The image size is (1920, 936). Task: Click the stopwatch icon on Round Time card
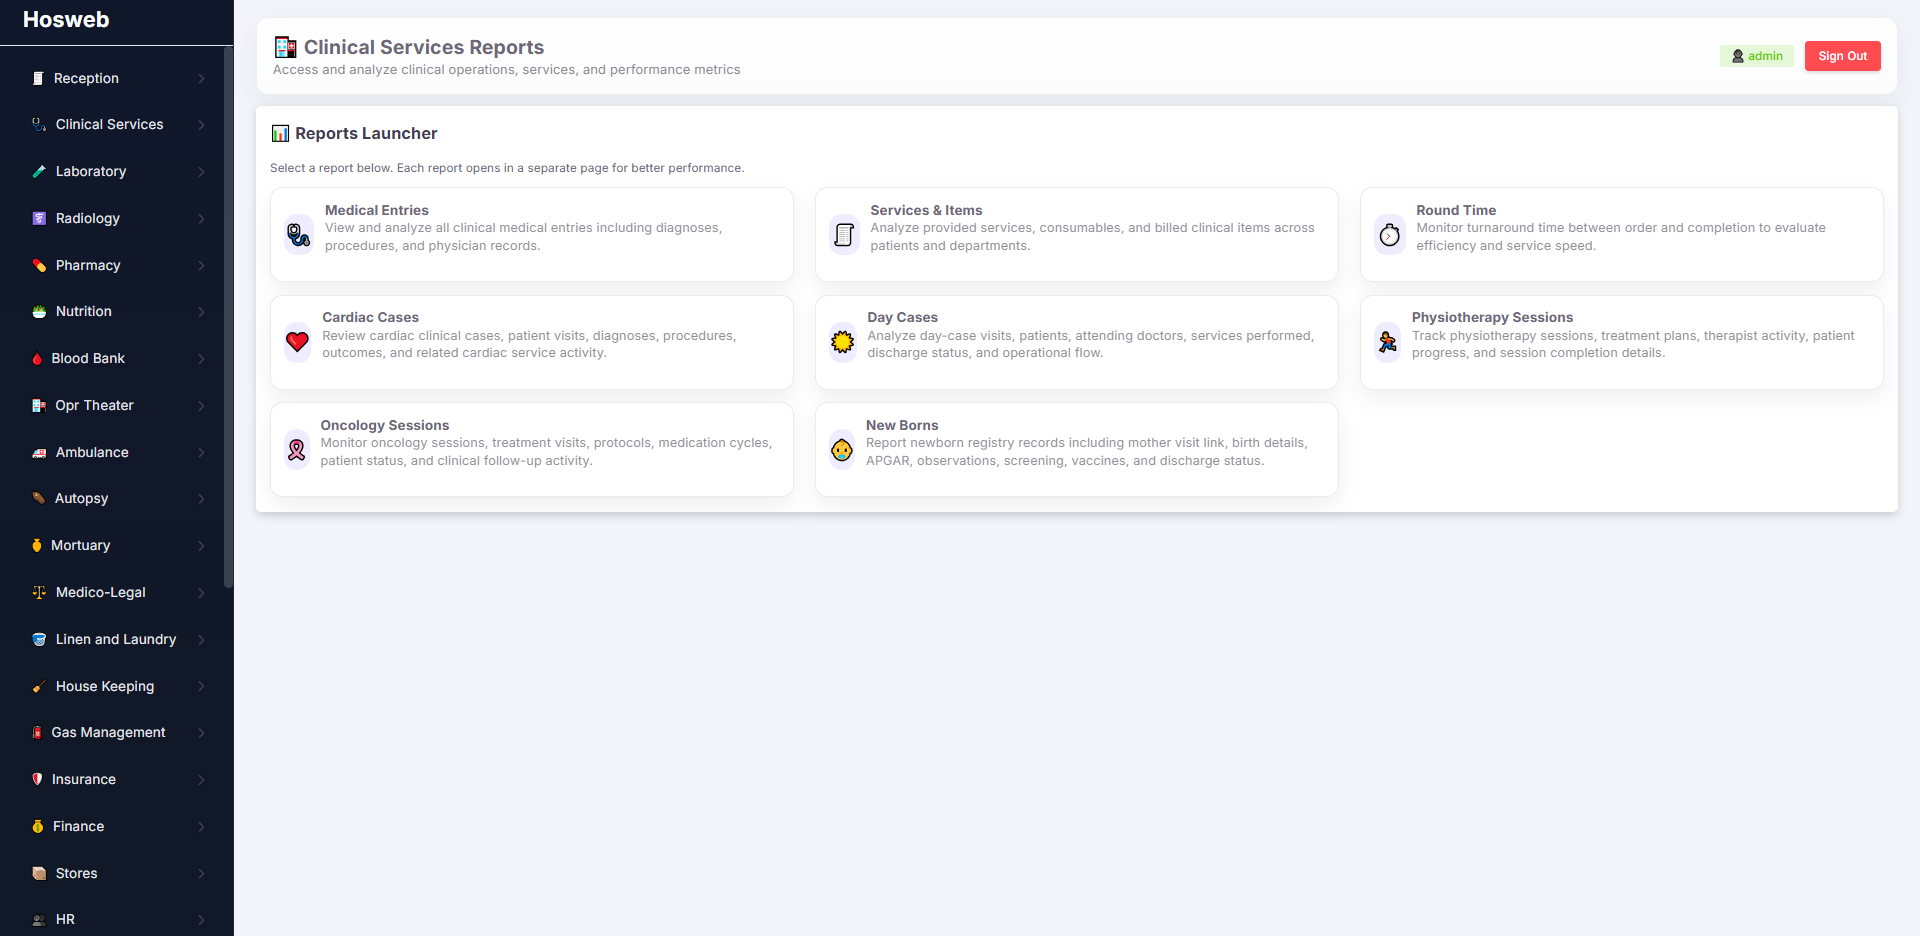click(1390, 235)
